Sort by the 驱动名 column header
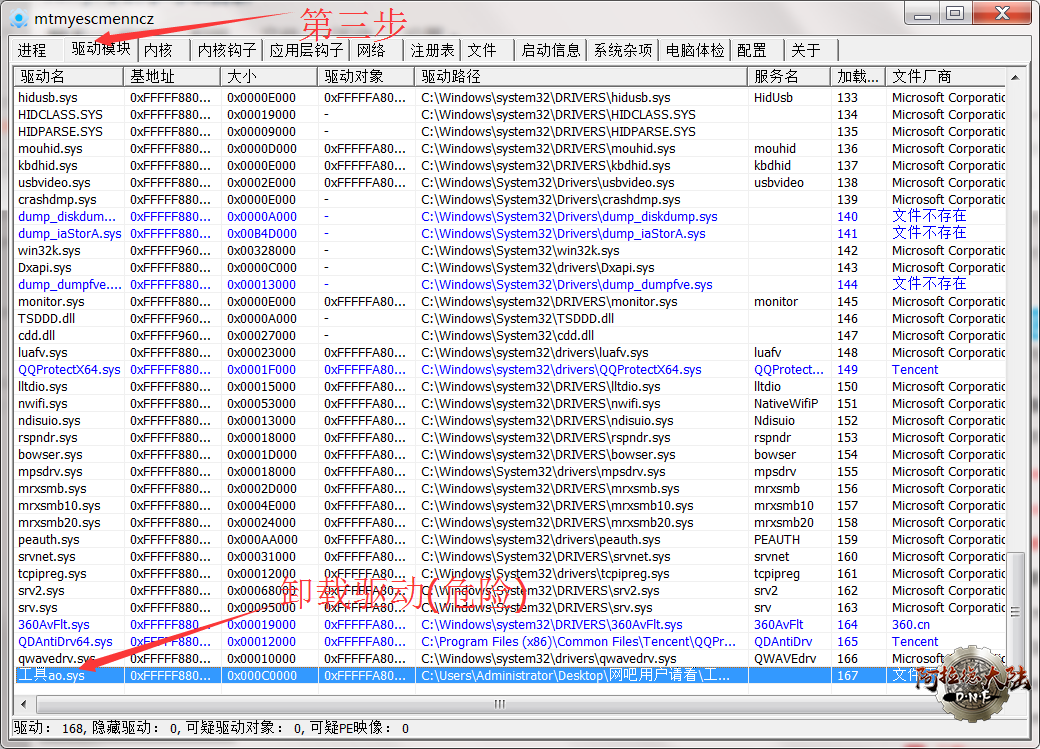The width and height of the screenshot is (1040, 749). pyautogui.click(x=68, y=76)
